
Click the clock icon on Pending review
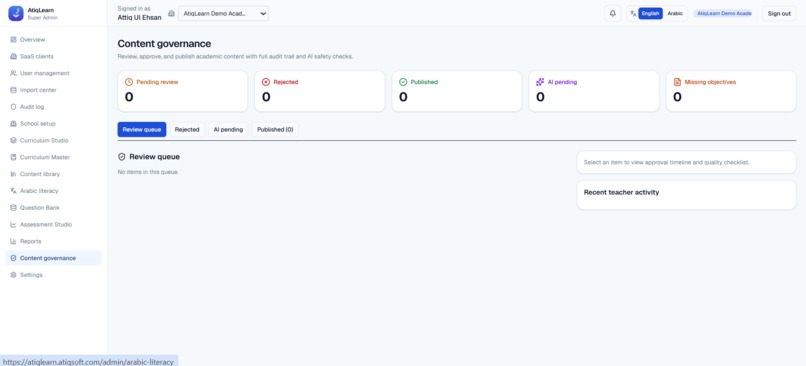[129, 82]
